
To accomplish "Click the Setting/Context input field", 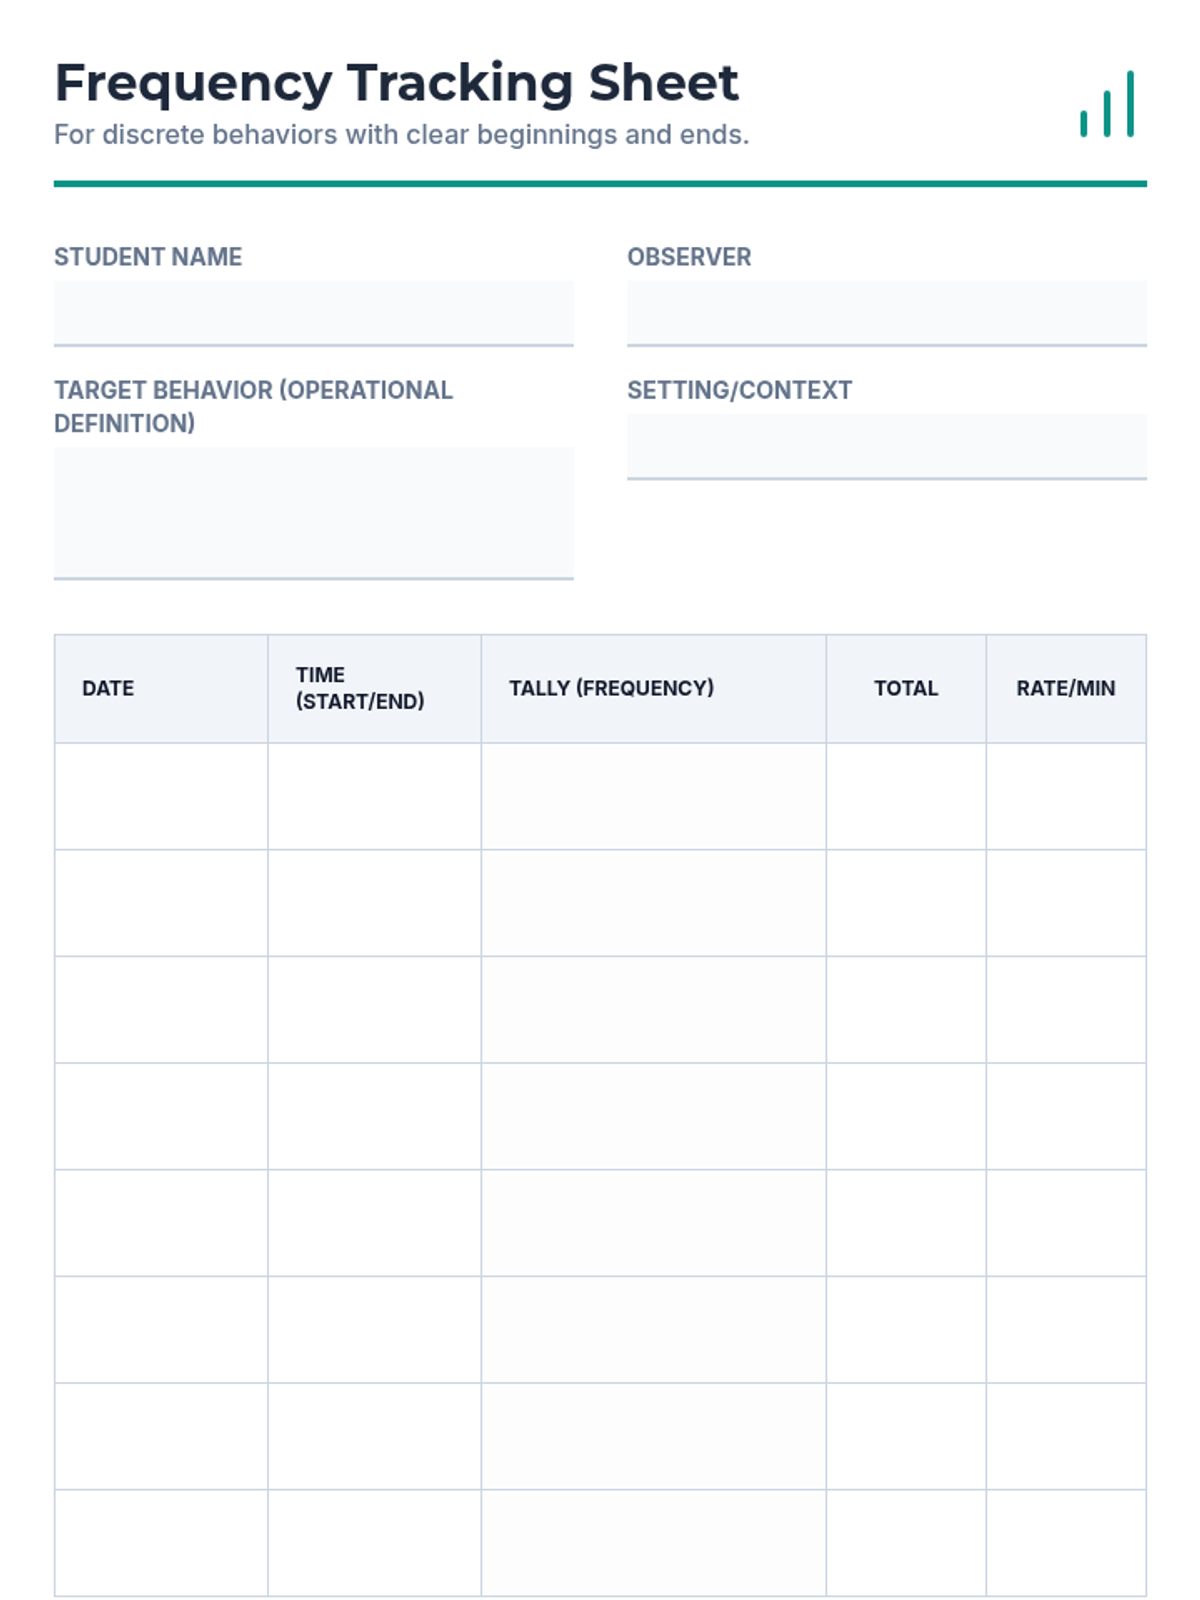I will 886,446.
